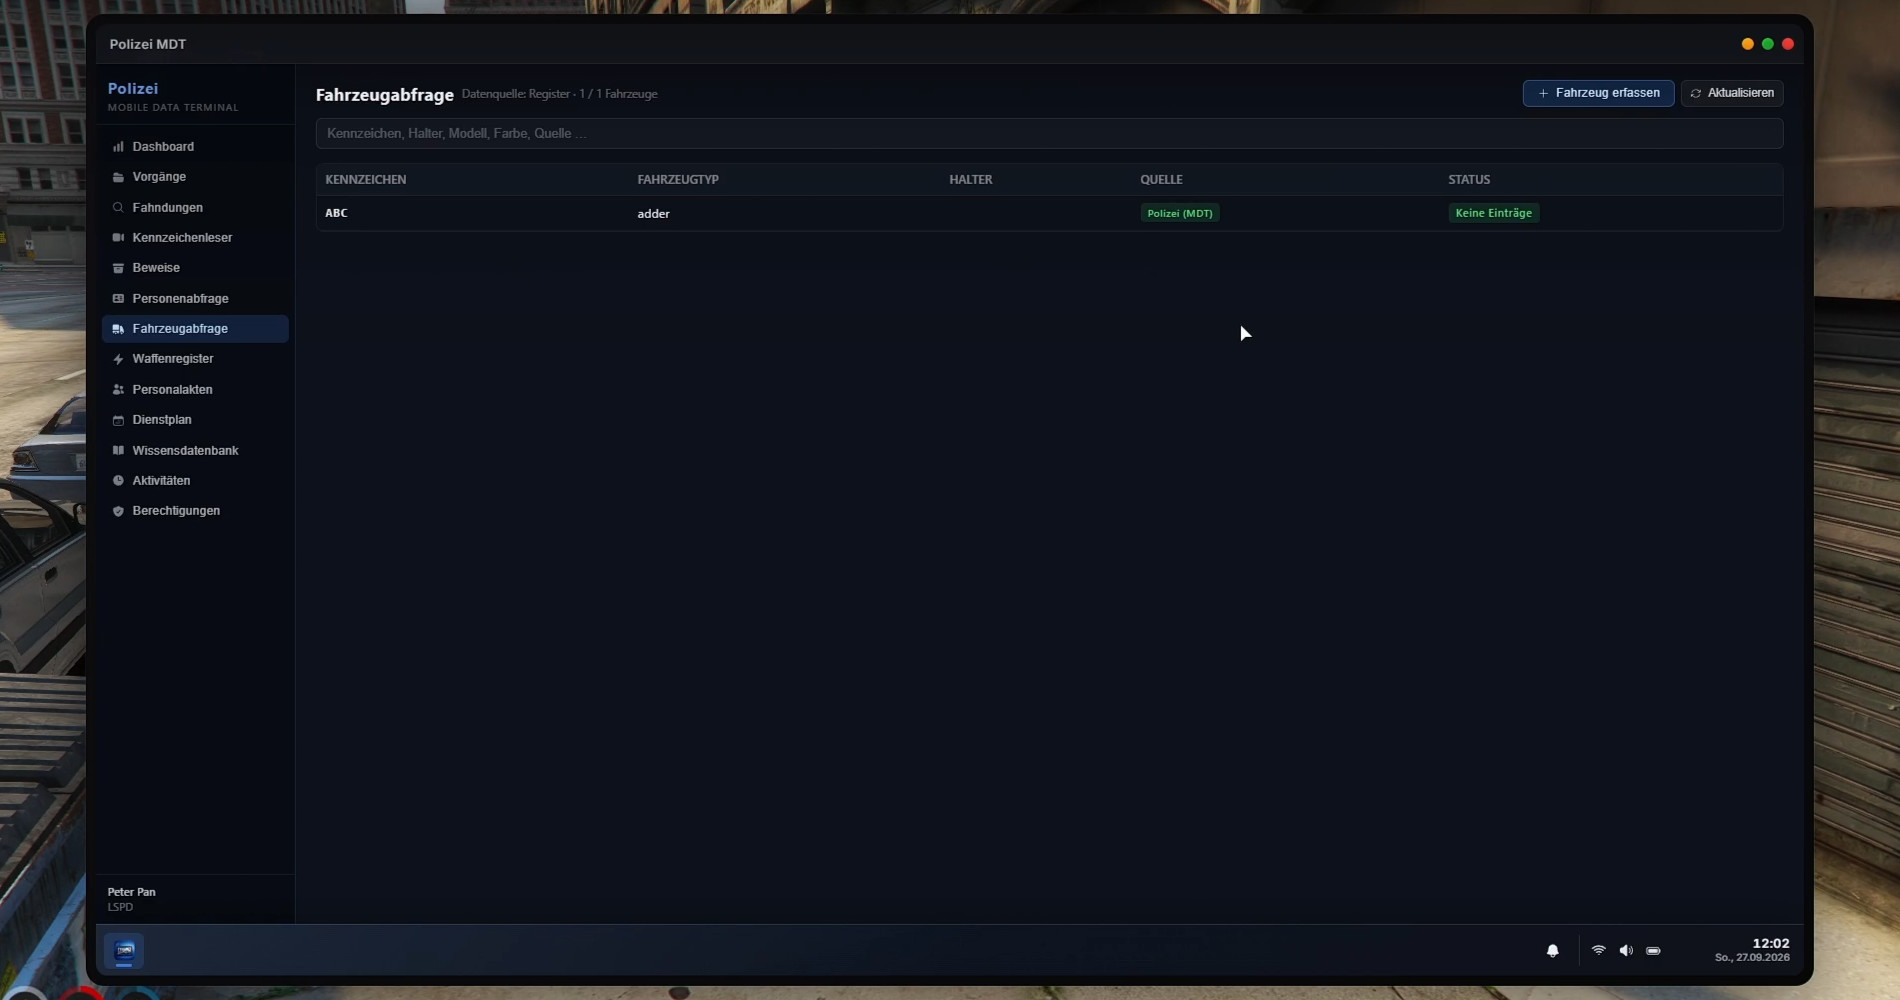Open Personenabfrage from the sidebar
The height and width of the screenshot is (1000, 1900).
point(195,298)
